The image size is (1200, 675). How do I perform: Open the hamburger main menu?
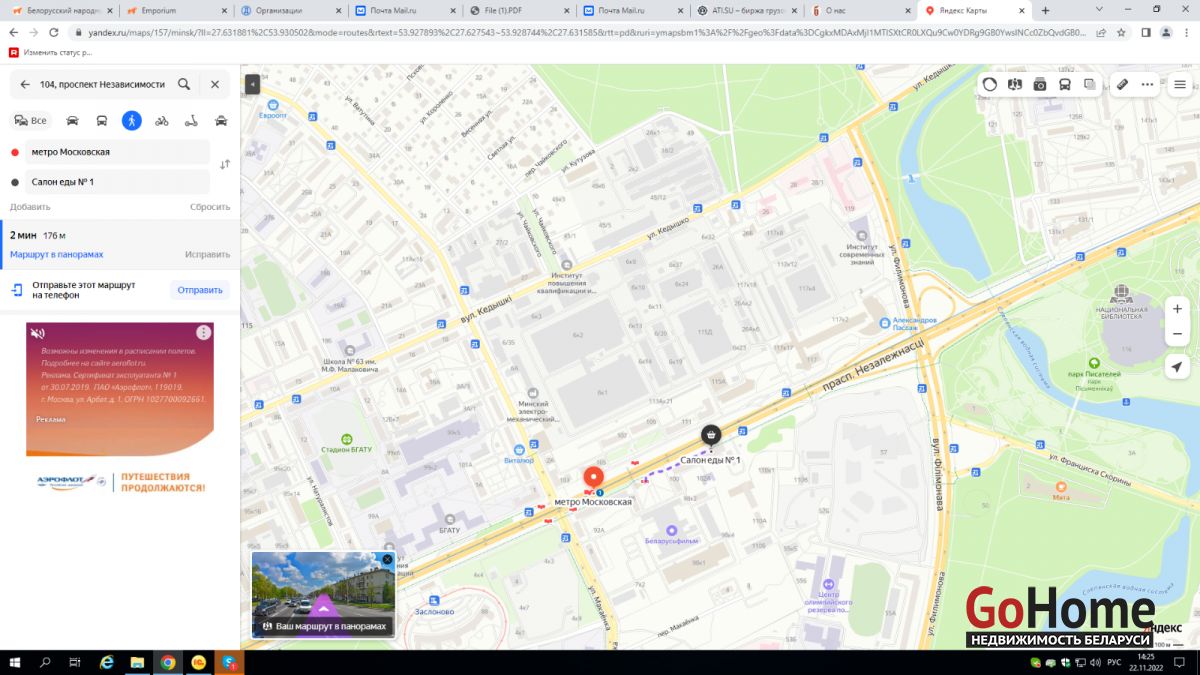tap(1180, 85)
